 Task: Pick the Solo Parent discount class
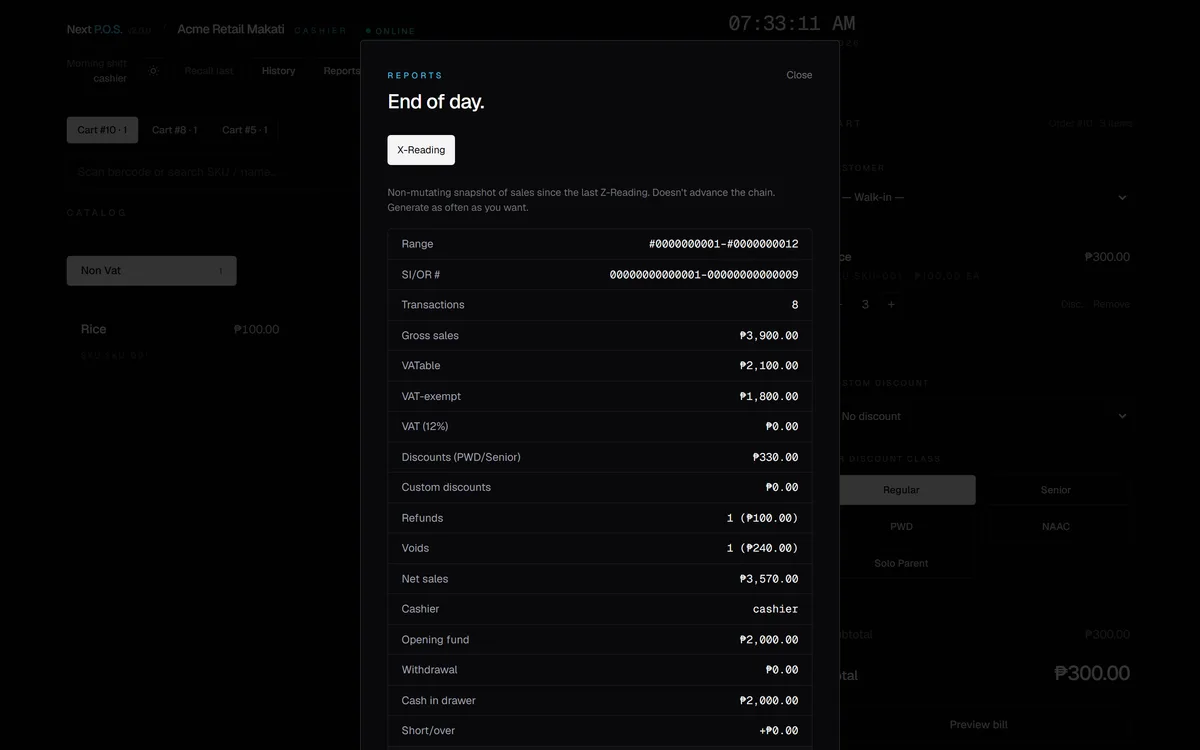click(901, 563)
